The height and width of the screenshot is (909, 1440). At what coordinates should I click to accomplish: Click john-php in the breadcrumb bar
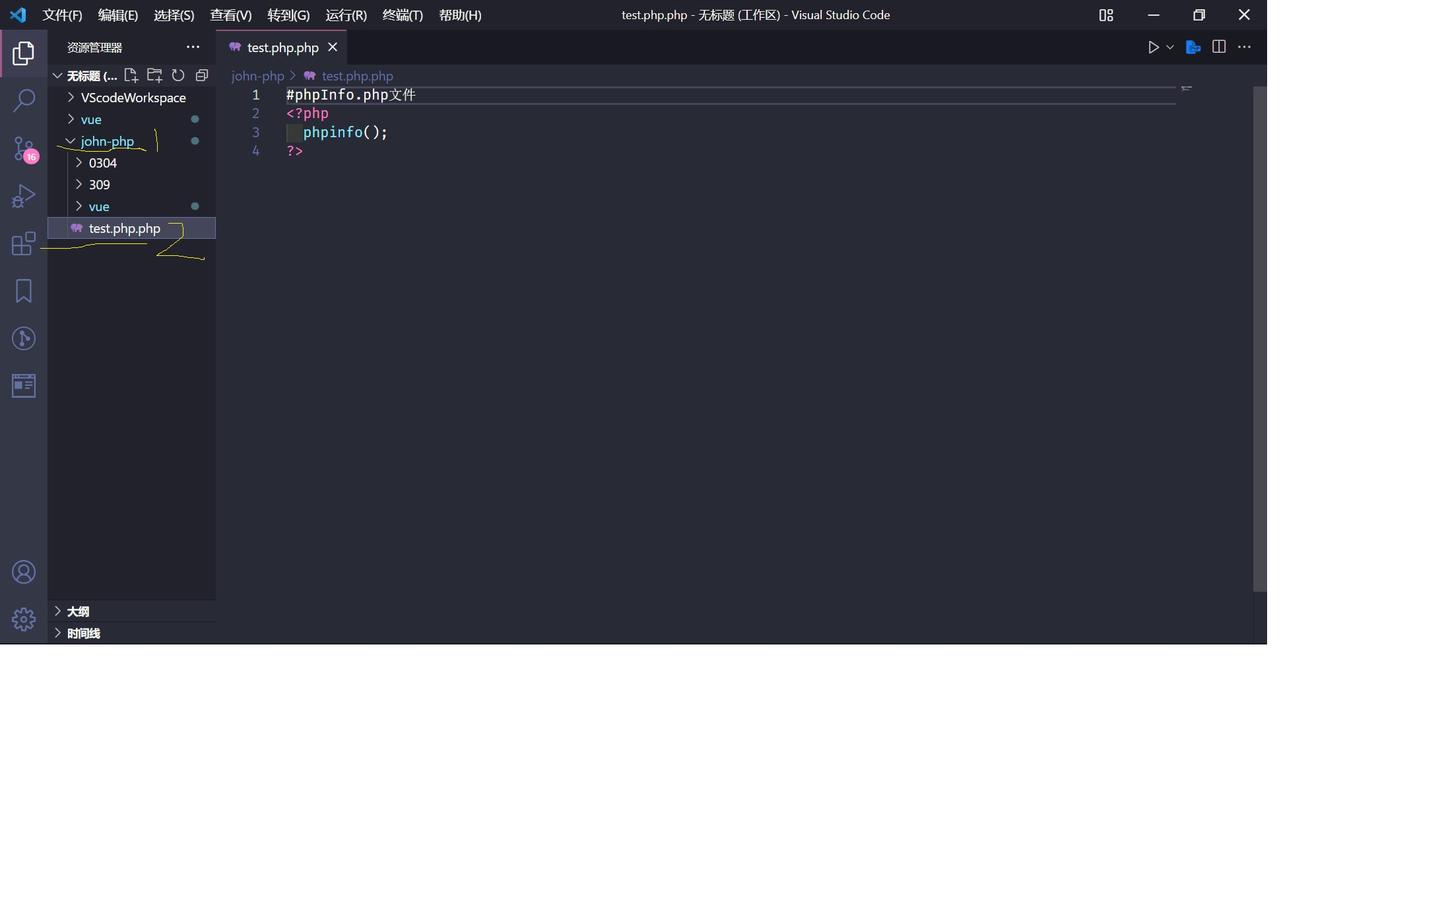click(x=257, y=76)
